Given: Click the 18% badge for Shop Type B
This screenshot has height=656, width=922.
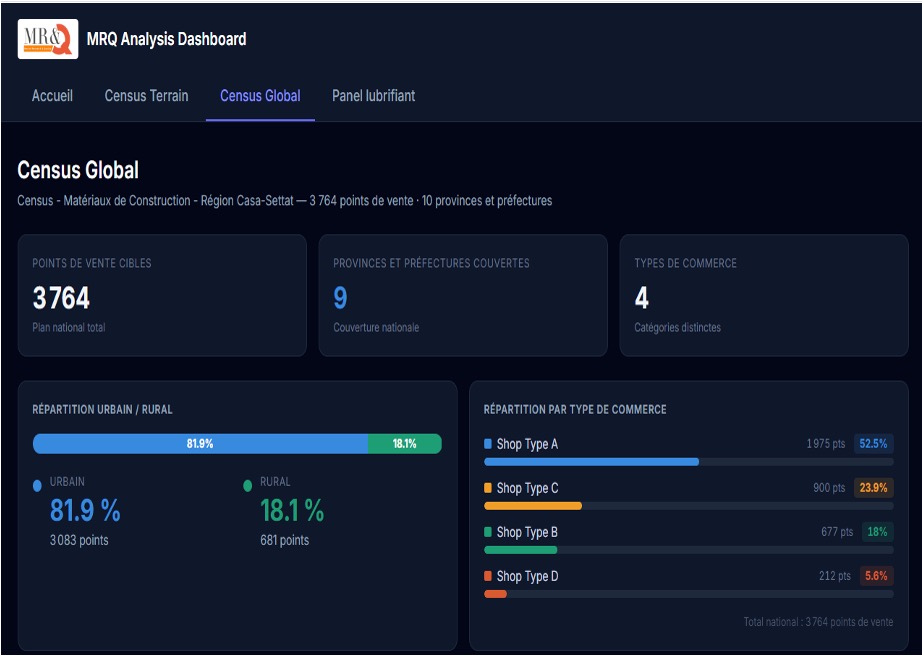Looking at the screenshot, I should click(876, 532).
